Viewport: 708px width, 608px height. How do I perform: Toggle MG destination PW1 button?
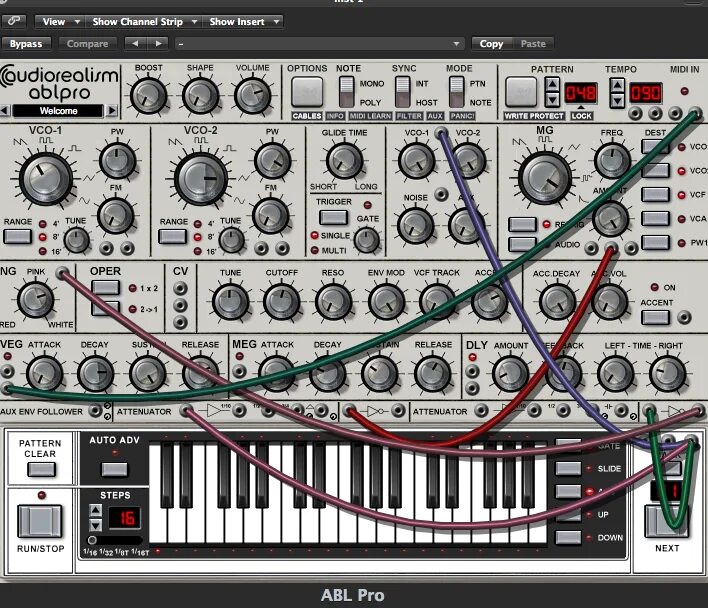(656, 242)
